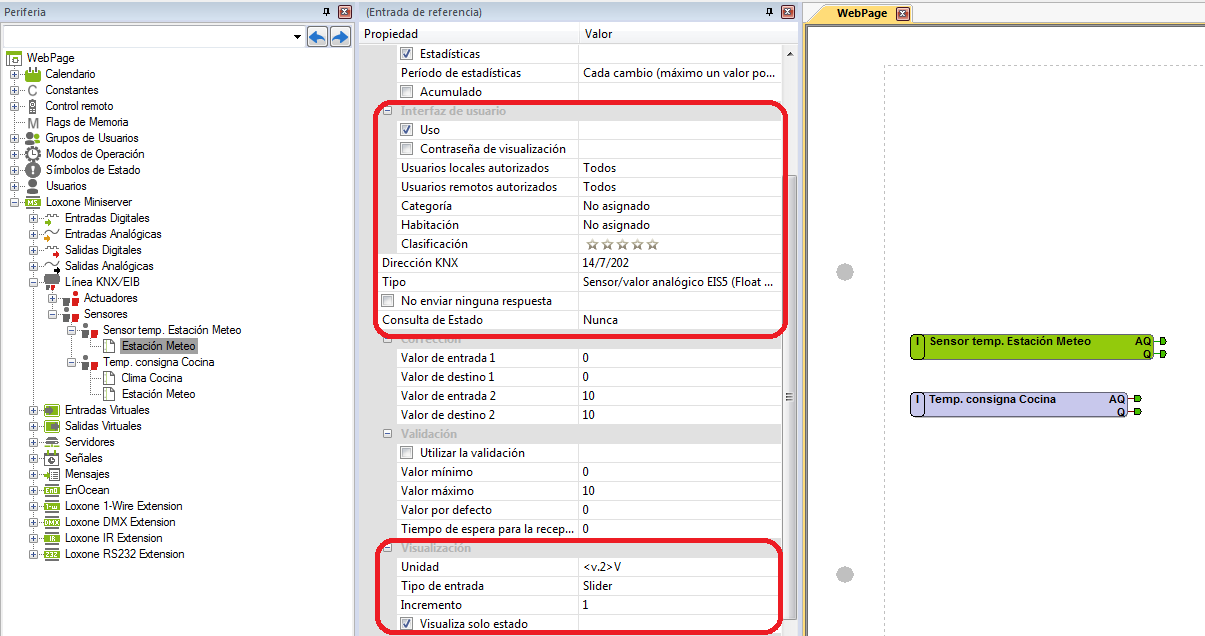This screenshot has height=636, width=1205.
Task: Click the Línea KNX/EIB icon
Action: click(53, 282)
